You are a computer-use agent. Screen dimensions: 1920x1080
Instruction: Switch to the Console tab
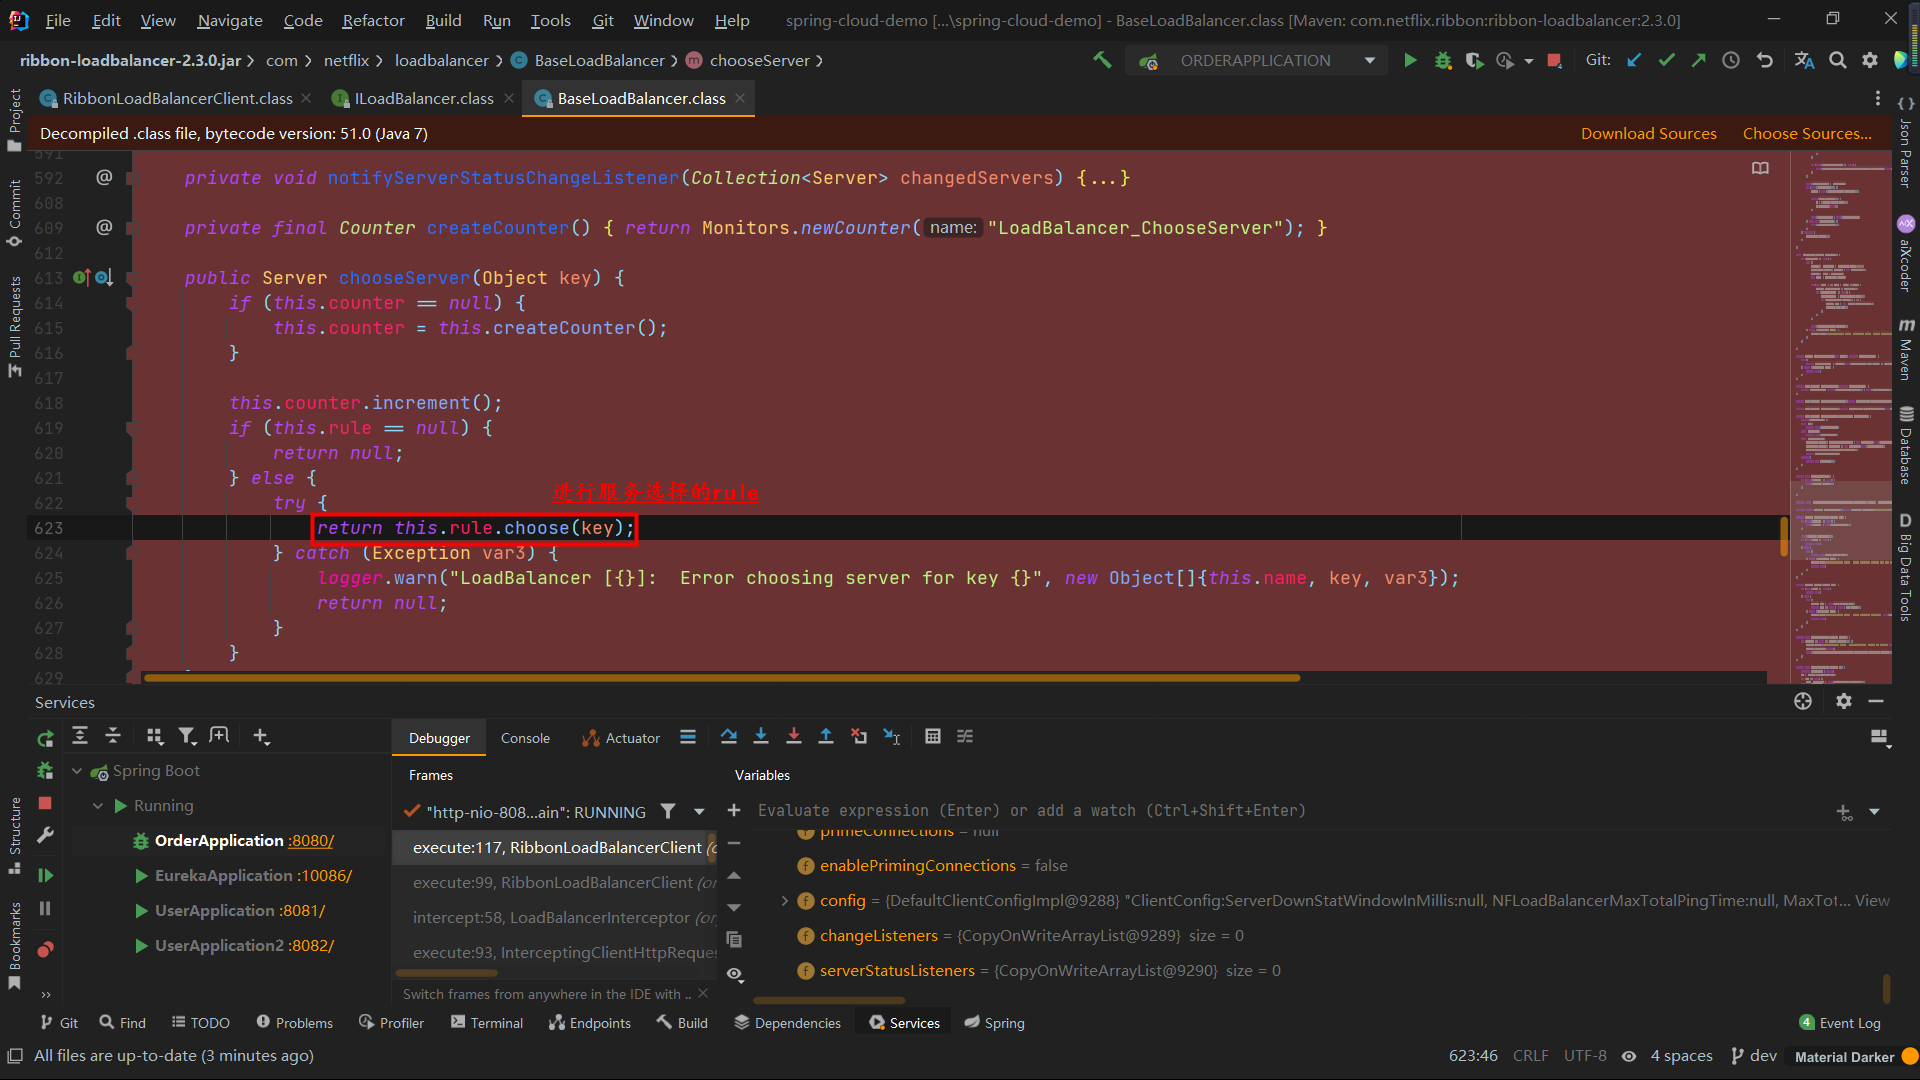(x=525, y=738)
